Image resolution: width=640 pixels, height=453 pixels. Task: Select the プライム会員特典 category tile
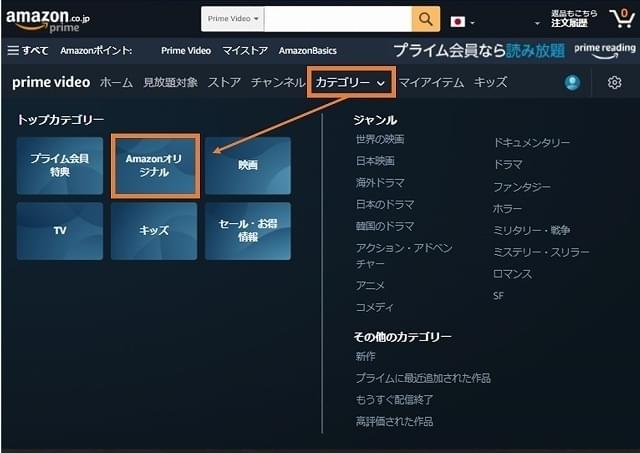(60, 165)
